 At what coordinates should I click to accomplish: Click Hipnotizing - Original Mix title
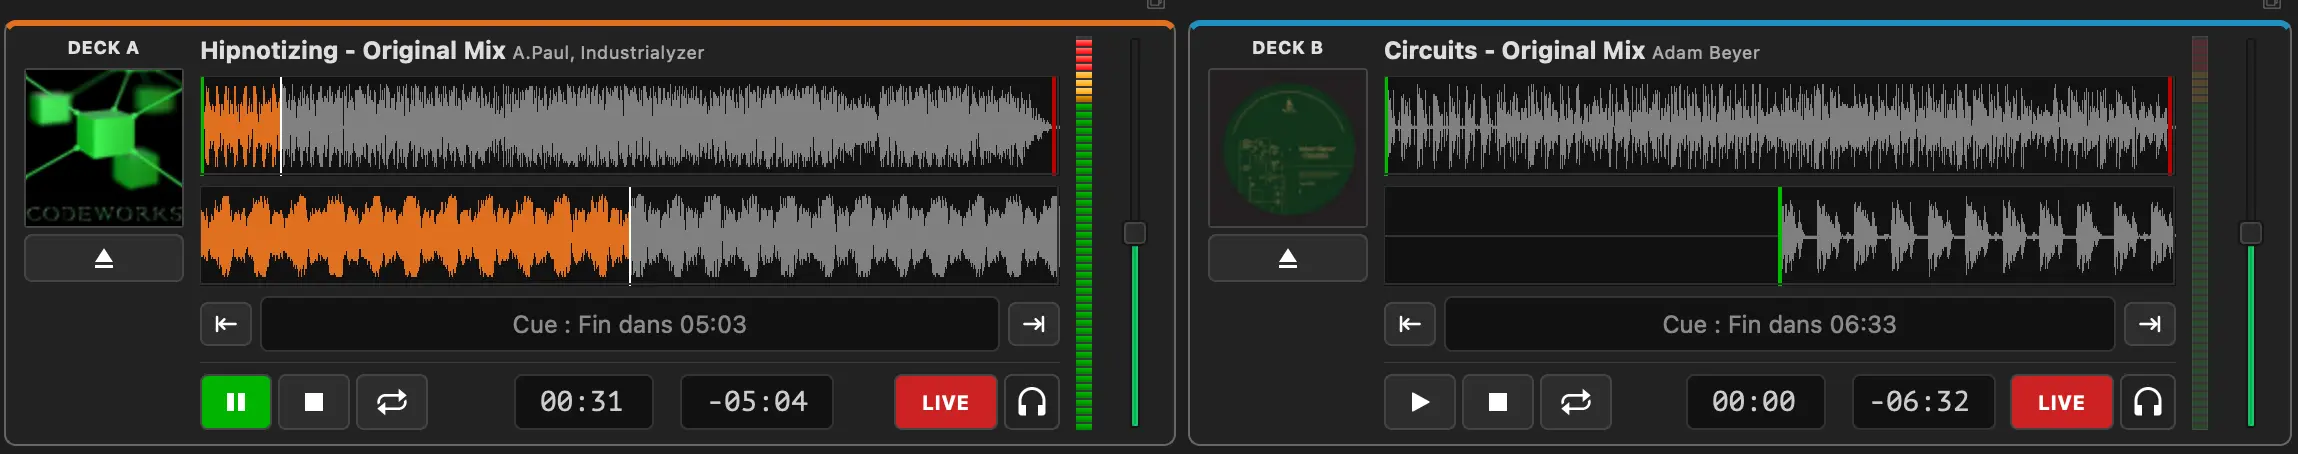click(353, 51)
